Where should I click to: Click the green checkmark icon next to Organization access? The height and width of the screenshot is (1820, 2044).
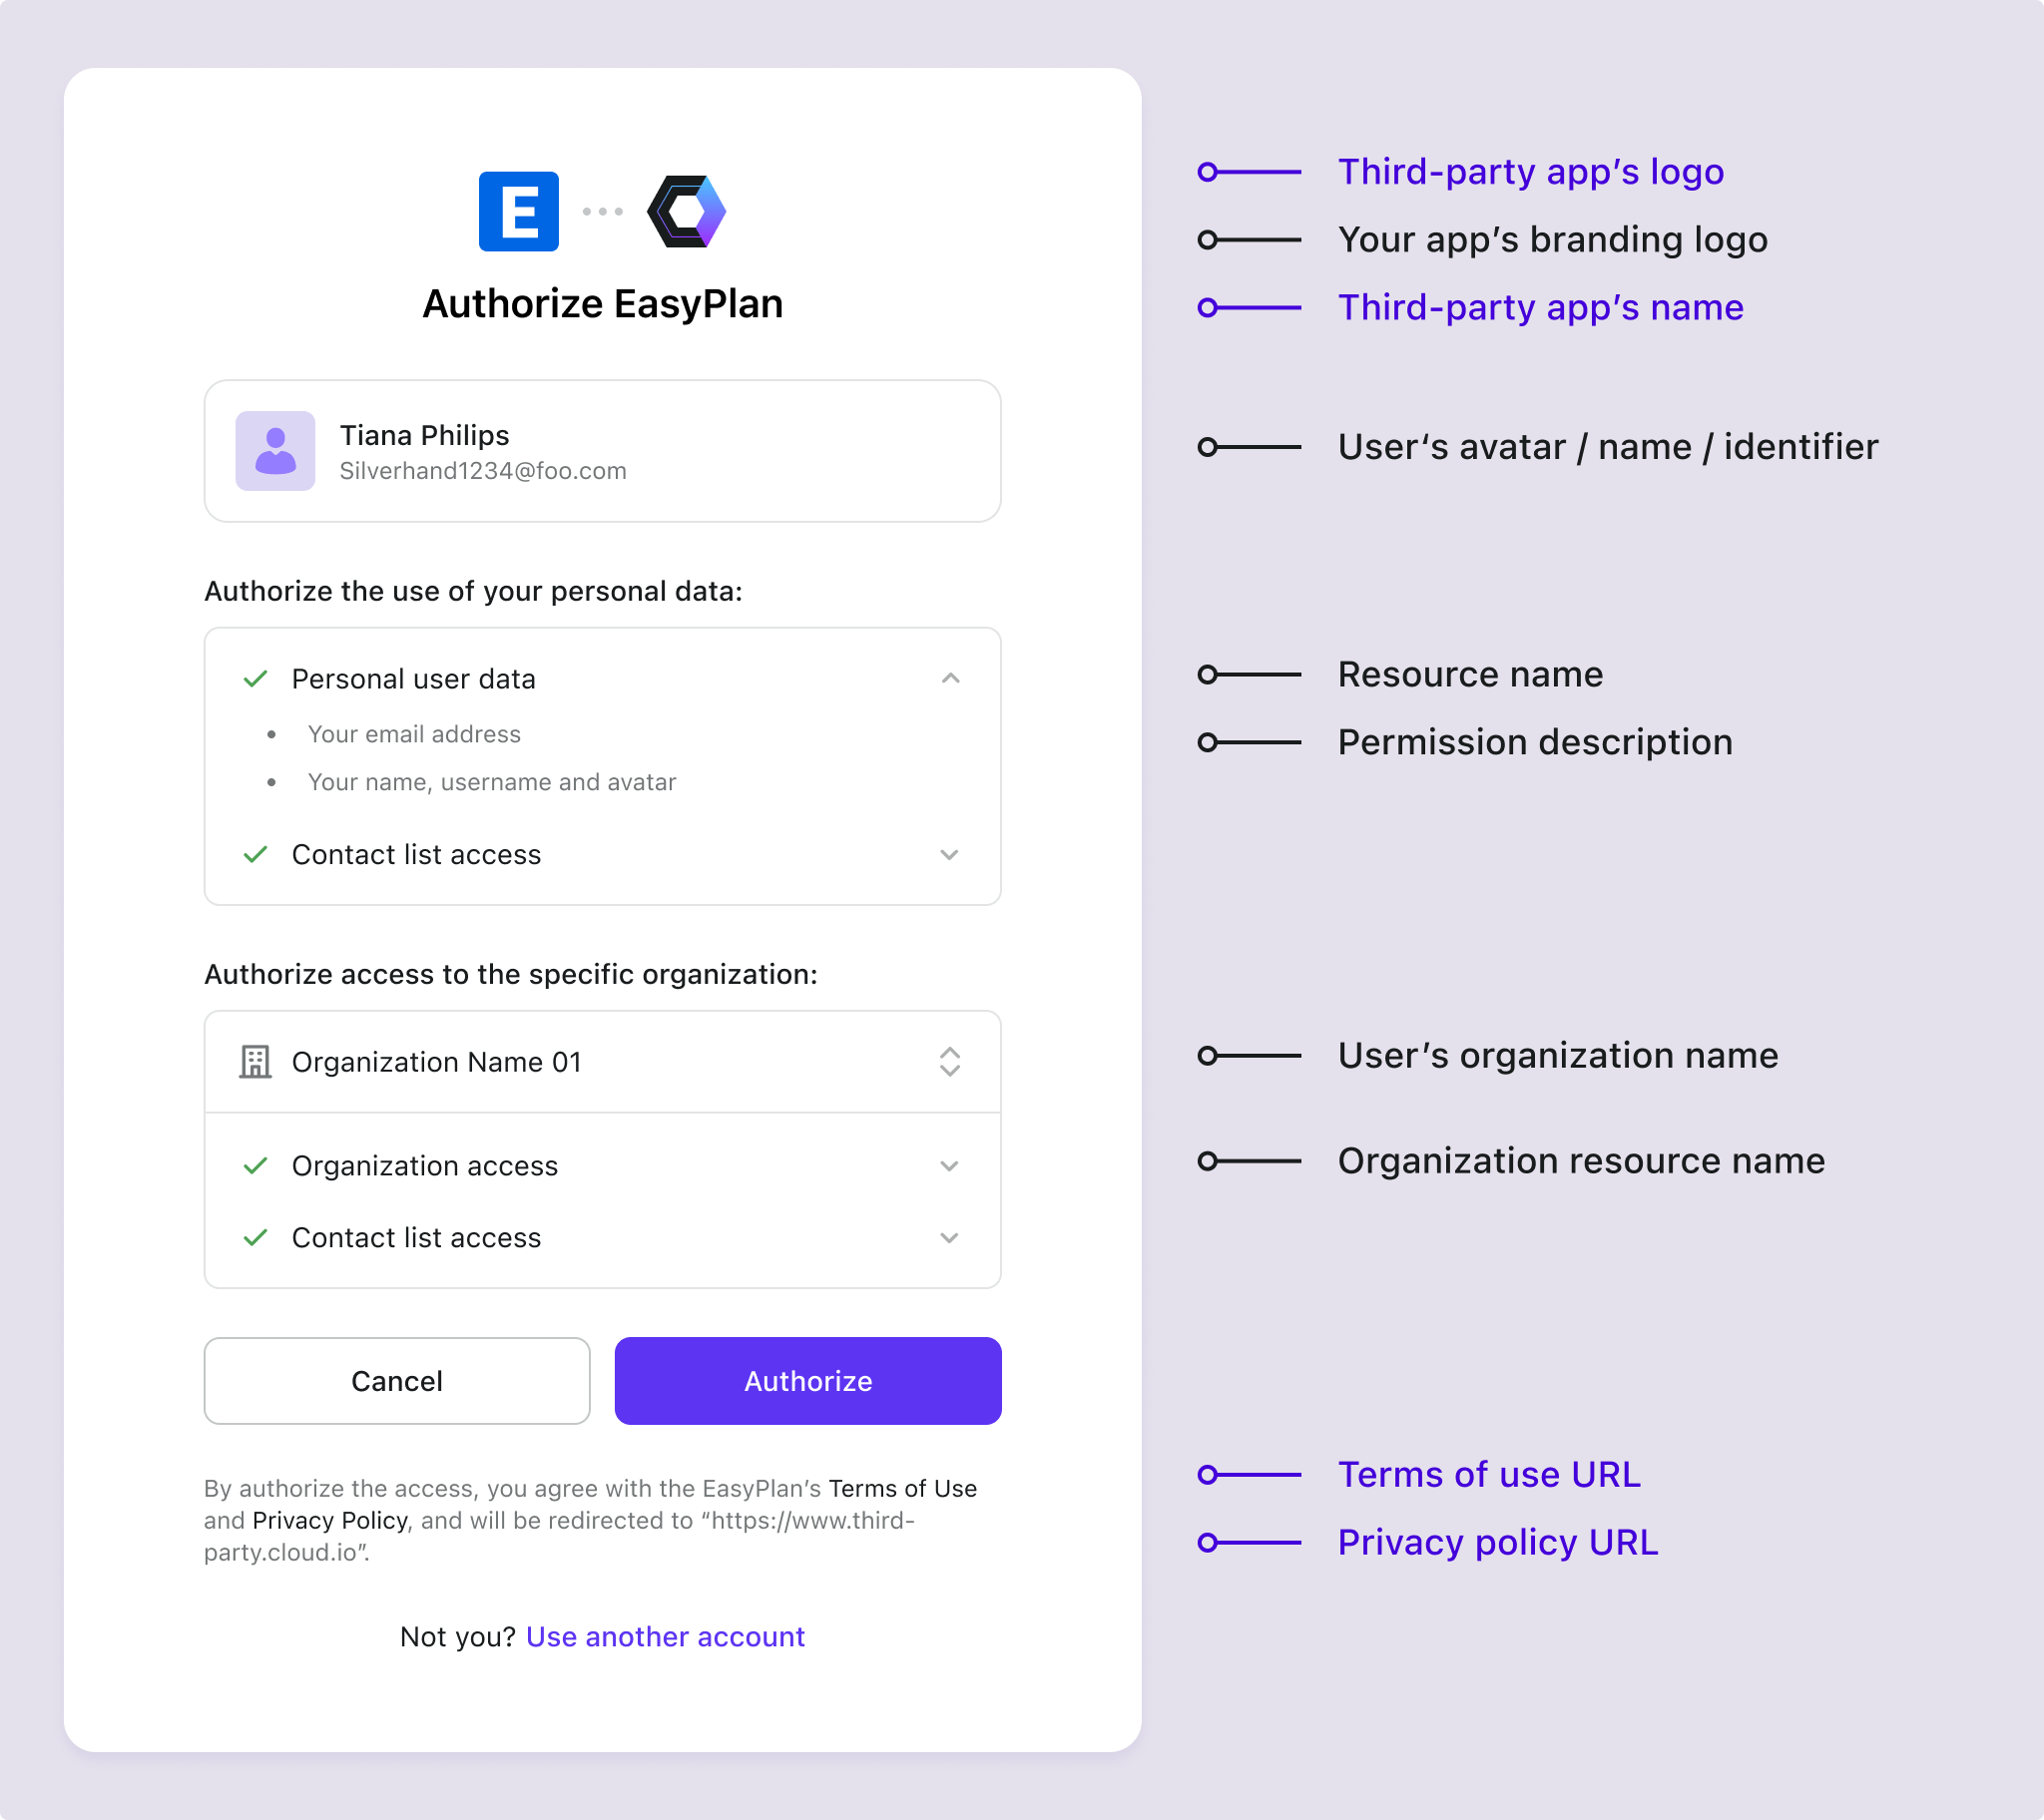(x=256, y=1161)
